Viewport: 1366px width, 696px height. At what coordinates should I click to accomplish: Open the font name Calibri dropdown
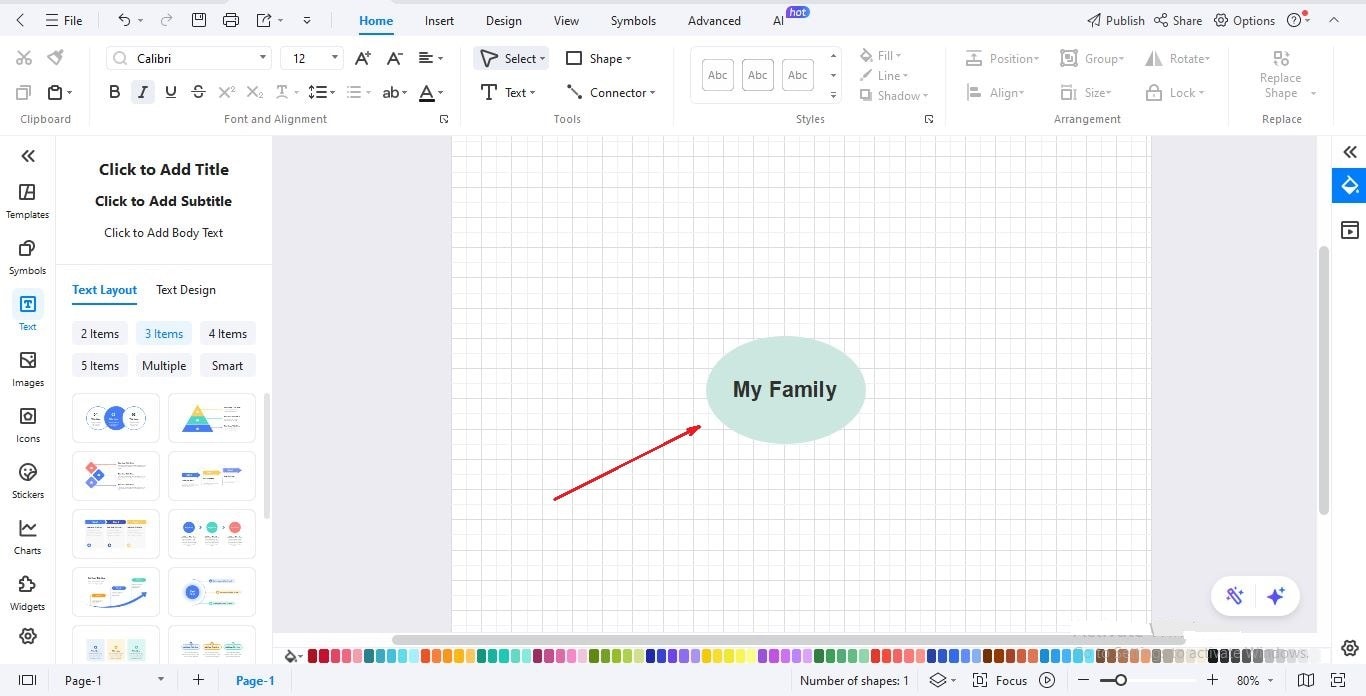click(x=263, y=58)
